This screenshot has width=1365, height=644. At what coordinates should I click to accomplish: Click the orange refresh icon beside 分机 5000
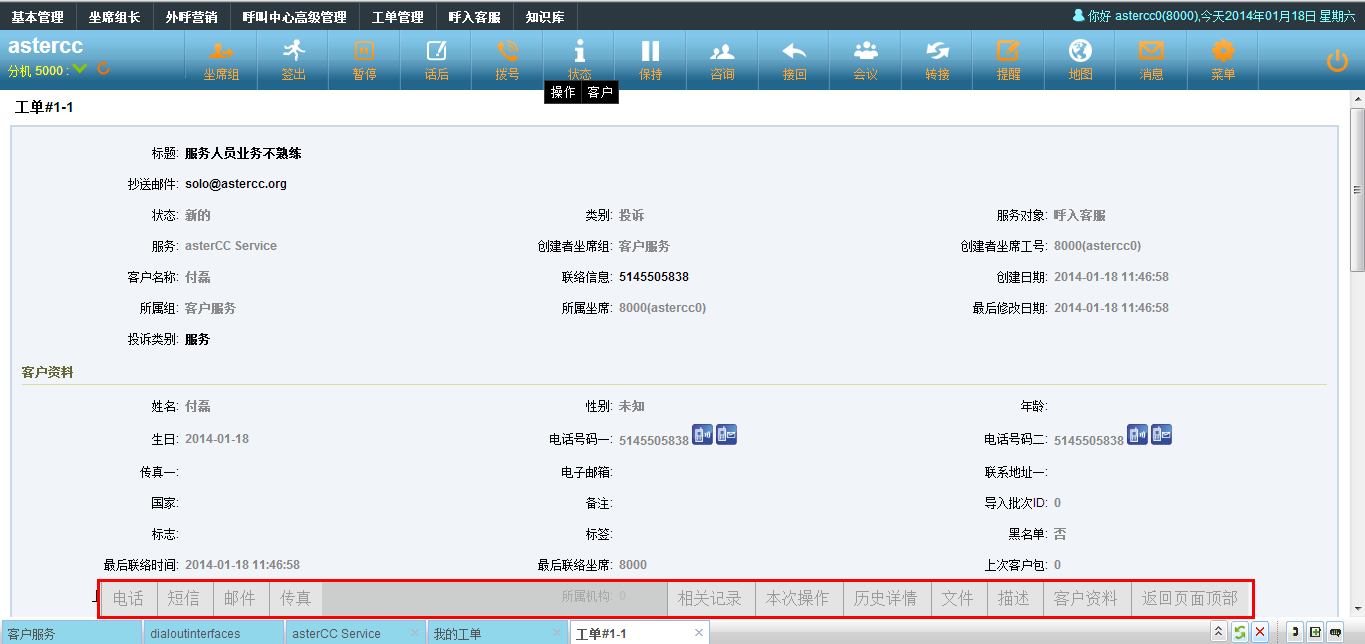(103, 69)
